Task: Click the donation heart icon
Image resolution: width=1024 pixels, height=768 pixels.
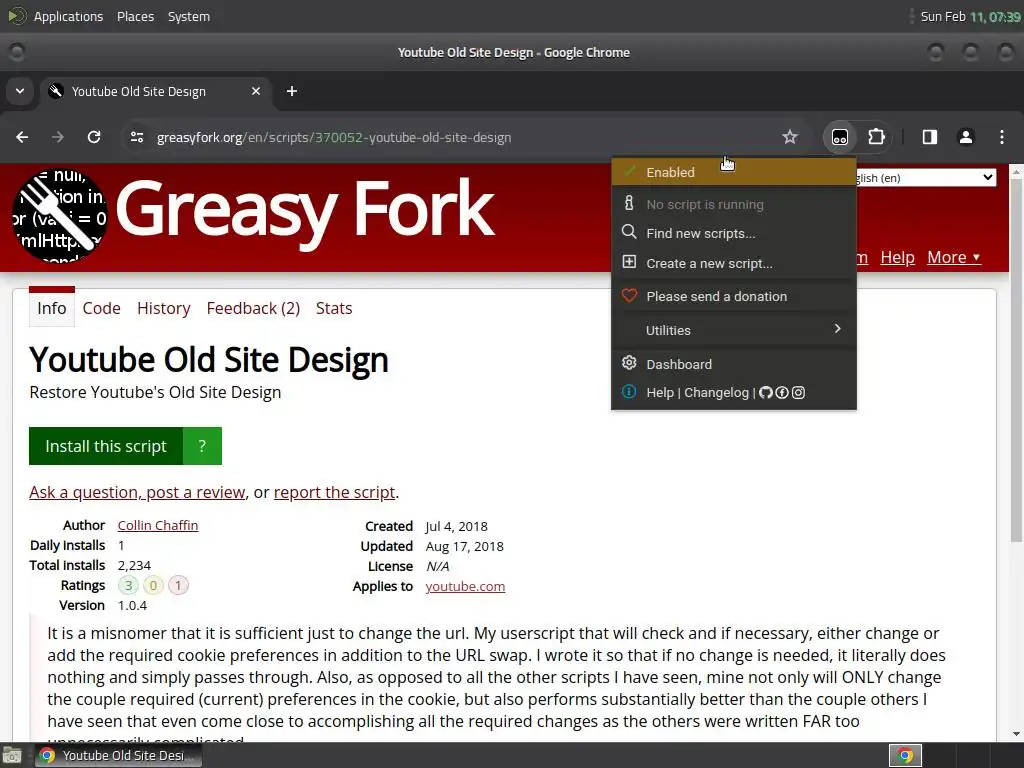Action: coord(629,295)
